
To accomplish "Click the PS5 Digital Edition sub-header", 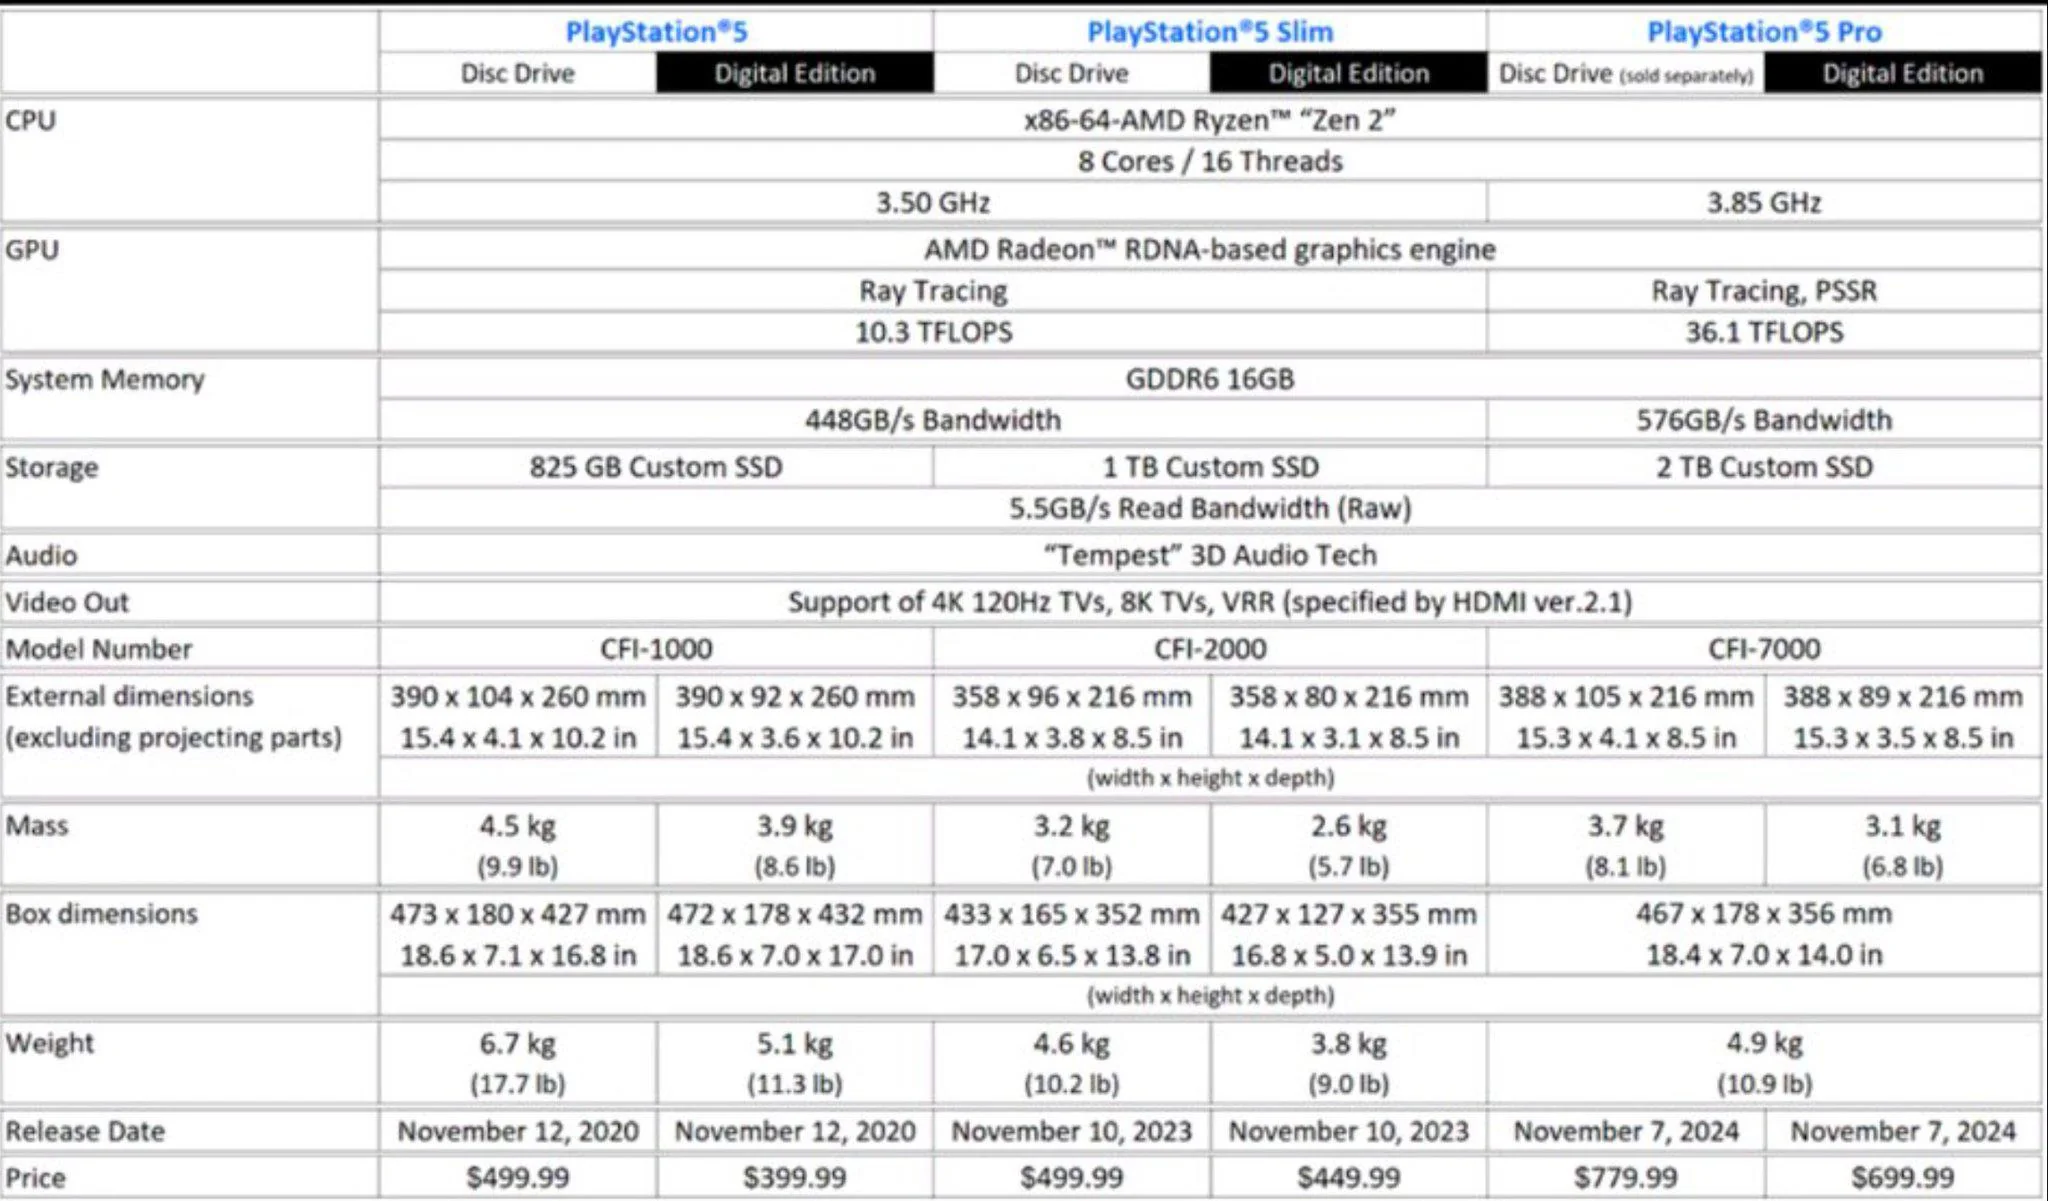I will [795, 73].
